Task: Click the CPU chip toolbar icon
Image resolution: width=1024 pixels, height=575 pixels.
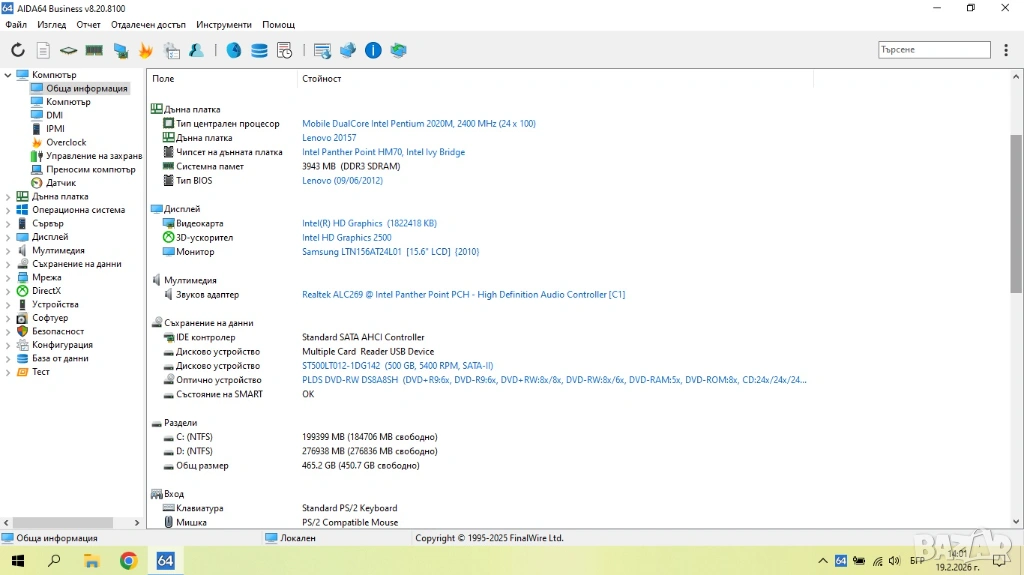Action: (68, 50)
